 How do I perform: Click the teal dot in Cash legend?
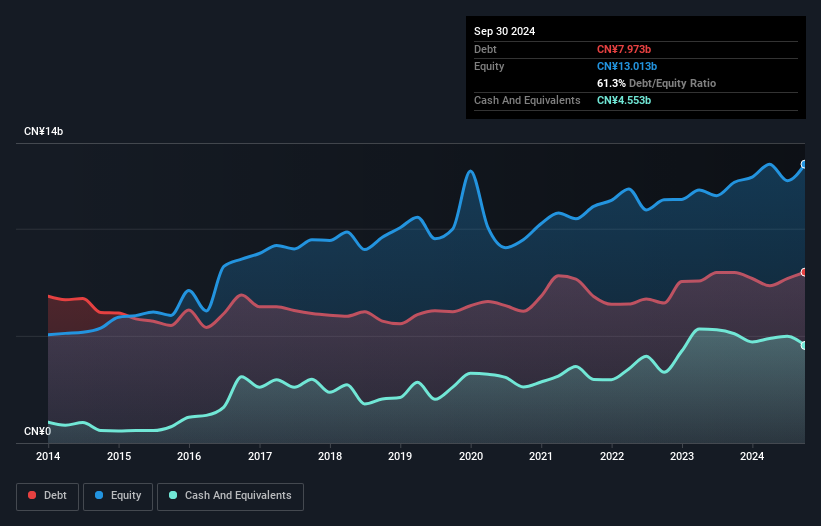tap(173, 495)
